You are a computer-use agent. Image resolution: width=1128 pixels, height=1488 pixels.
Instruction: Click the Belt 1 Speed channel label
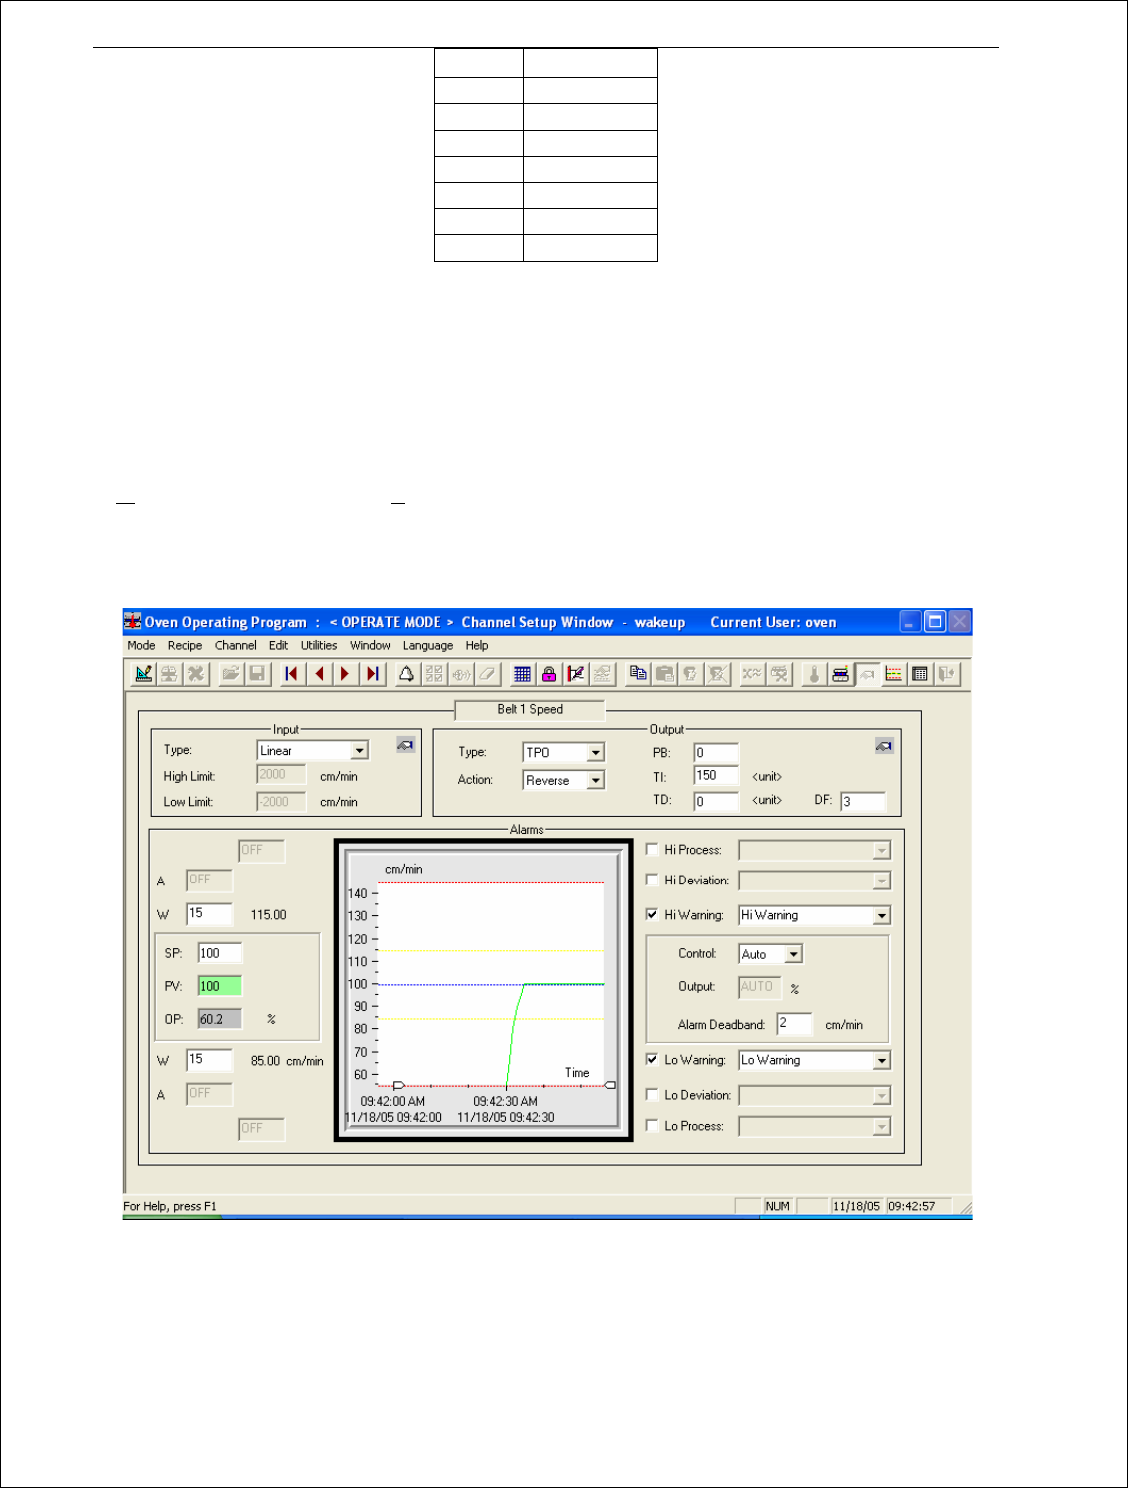530,709
